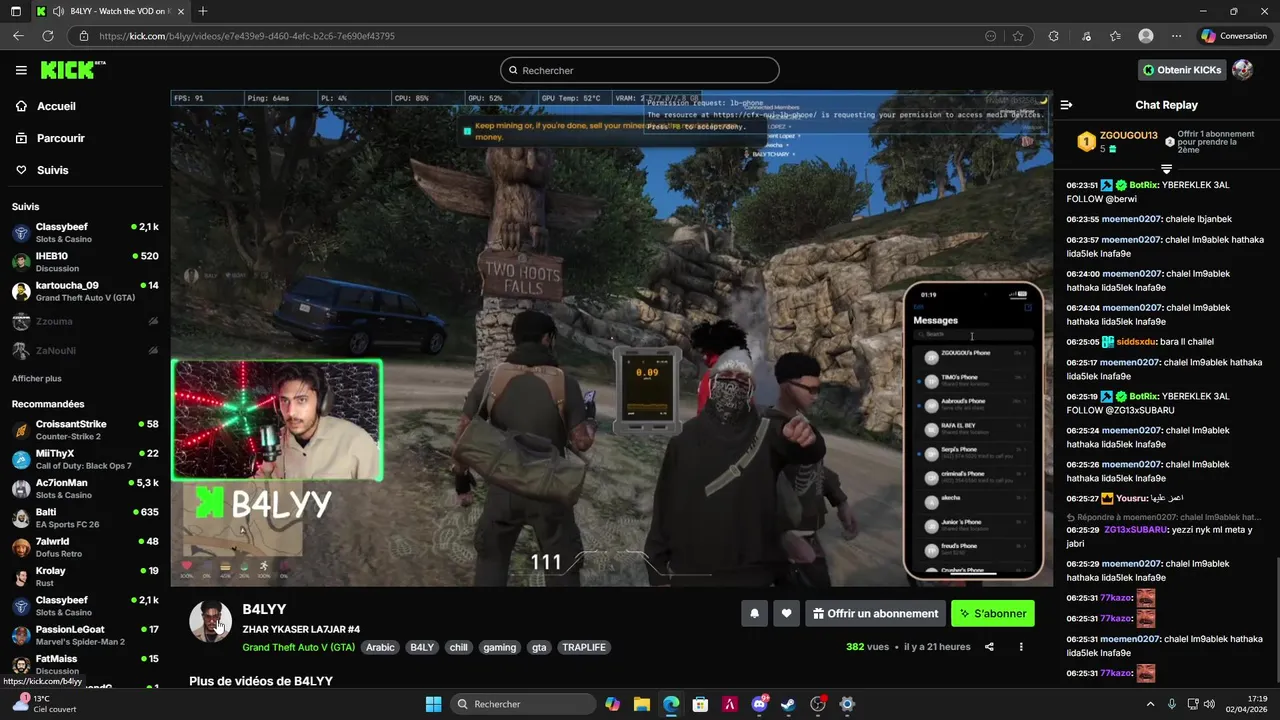Open Ac7ionMan recommended channel
Image resolution: width=1280 pixels, height=720 pixels.
point(85,489)
